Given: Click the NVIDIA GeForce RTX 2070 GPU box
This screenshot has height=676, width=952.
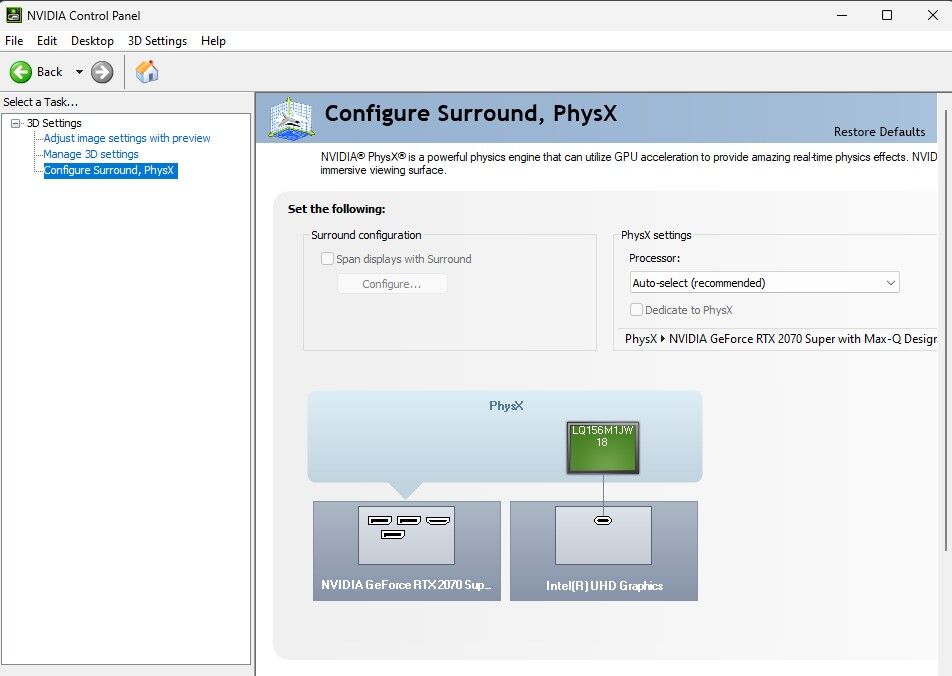Looking at the screenshot, I should click(407, 551).
